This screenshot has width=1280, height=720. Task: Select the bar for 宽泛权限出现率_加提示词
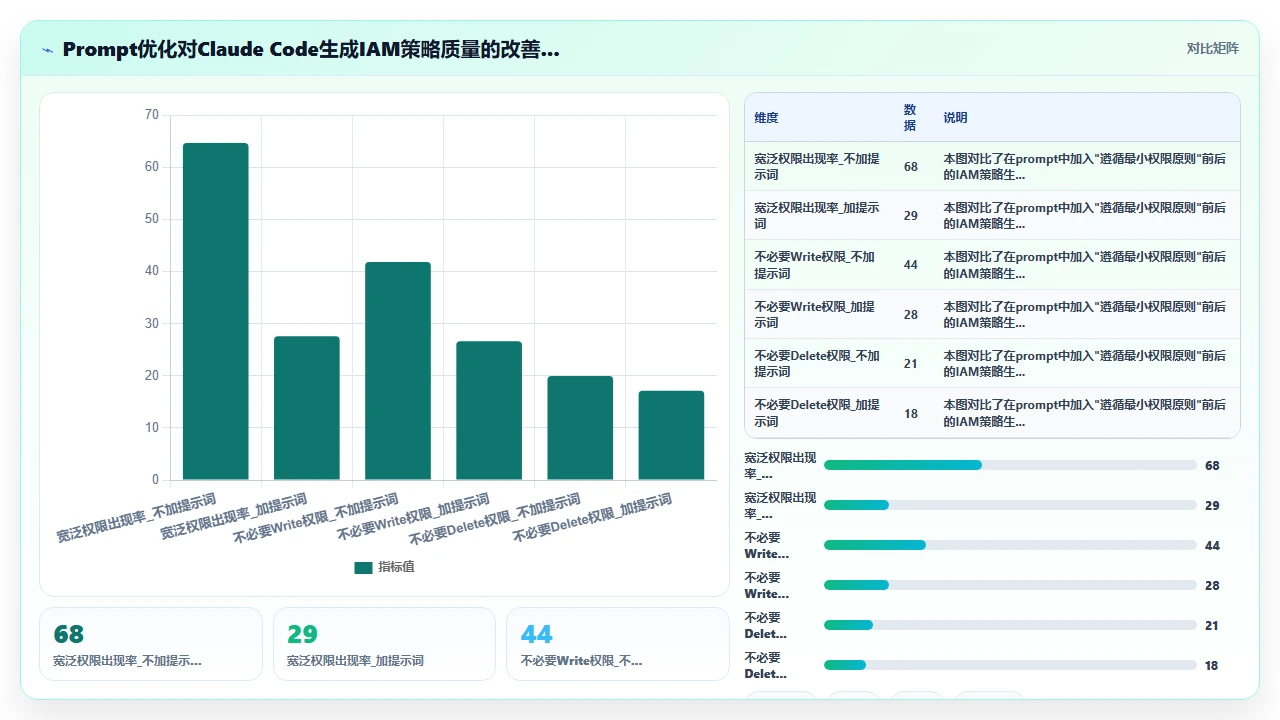click(x=307, y=408)
